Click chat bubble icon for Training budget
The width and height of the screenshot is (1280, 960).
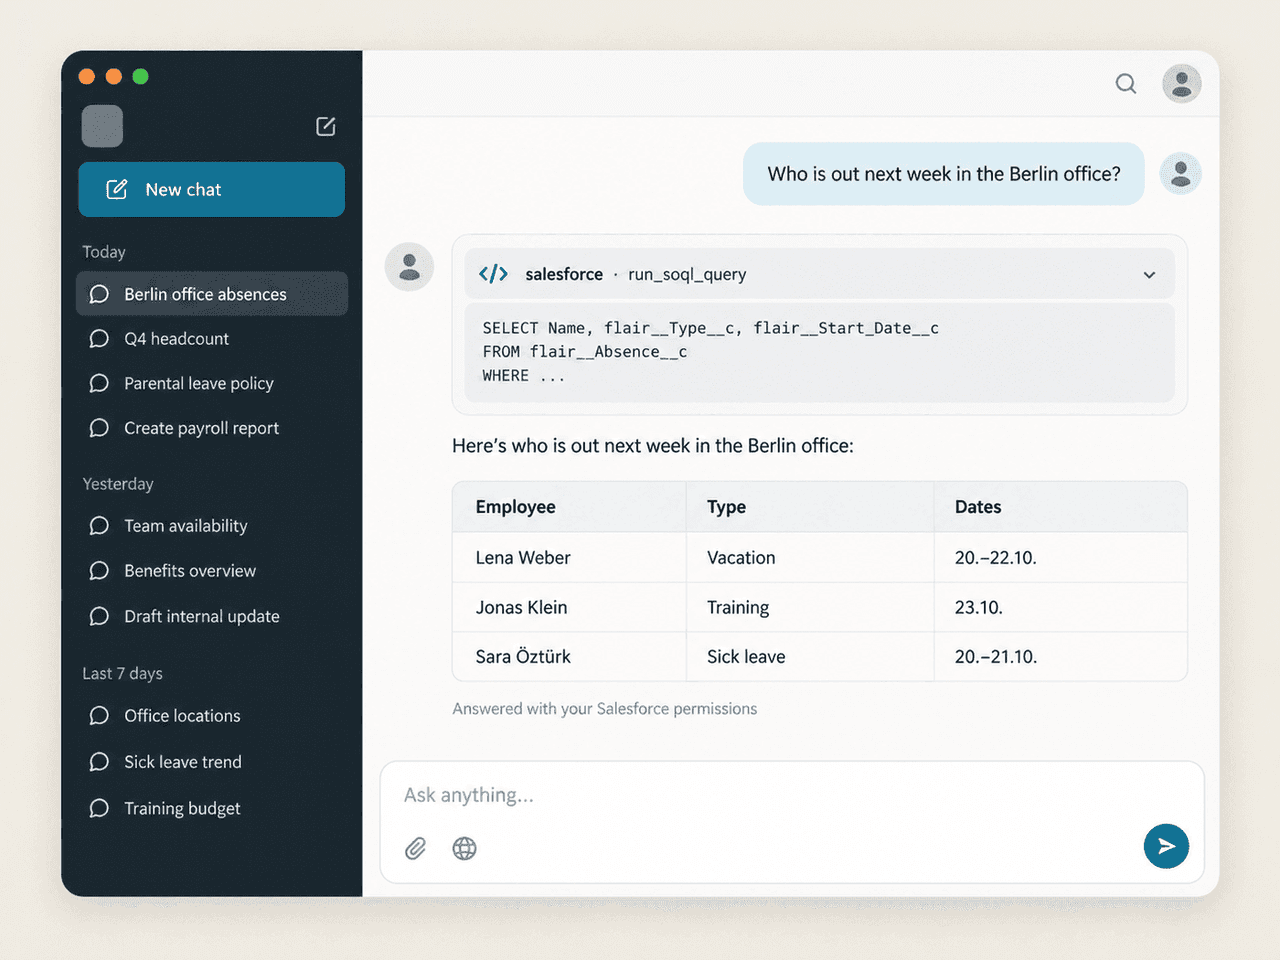(99, 808)
